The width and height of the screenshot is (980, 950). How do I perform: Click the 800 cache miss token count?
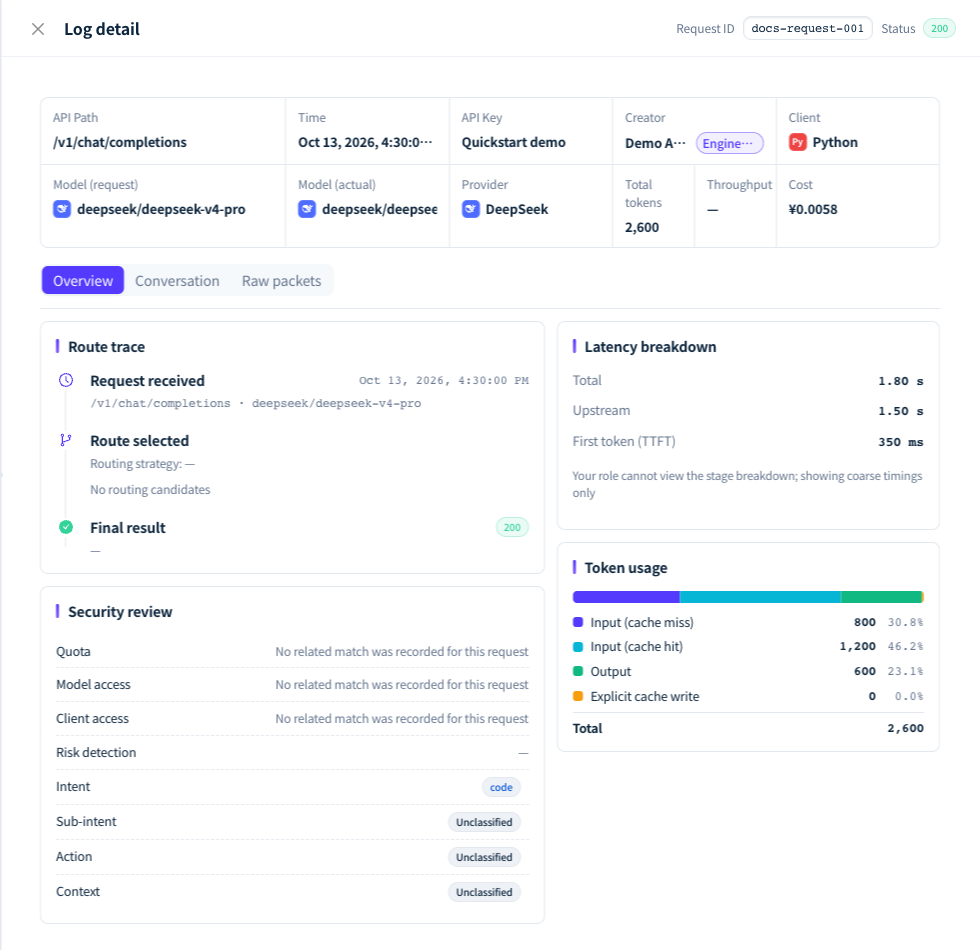coord(864,622)
